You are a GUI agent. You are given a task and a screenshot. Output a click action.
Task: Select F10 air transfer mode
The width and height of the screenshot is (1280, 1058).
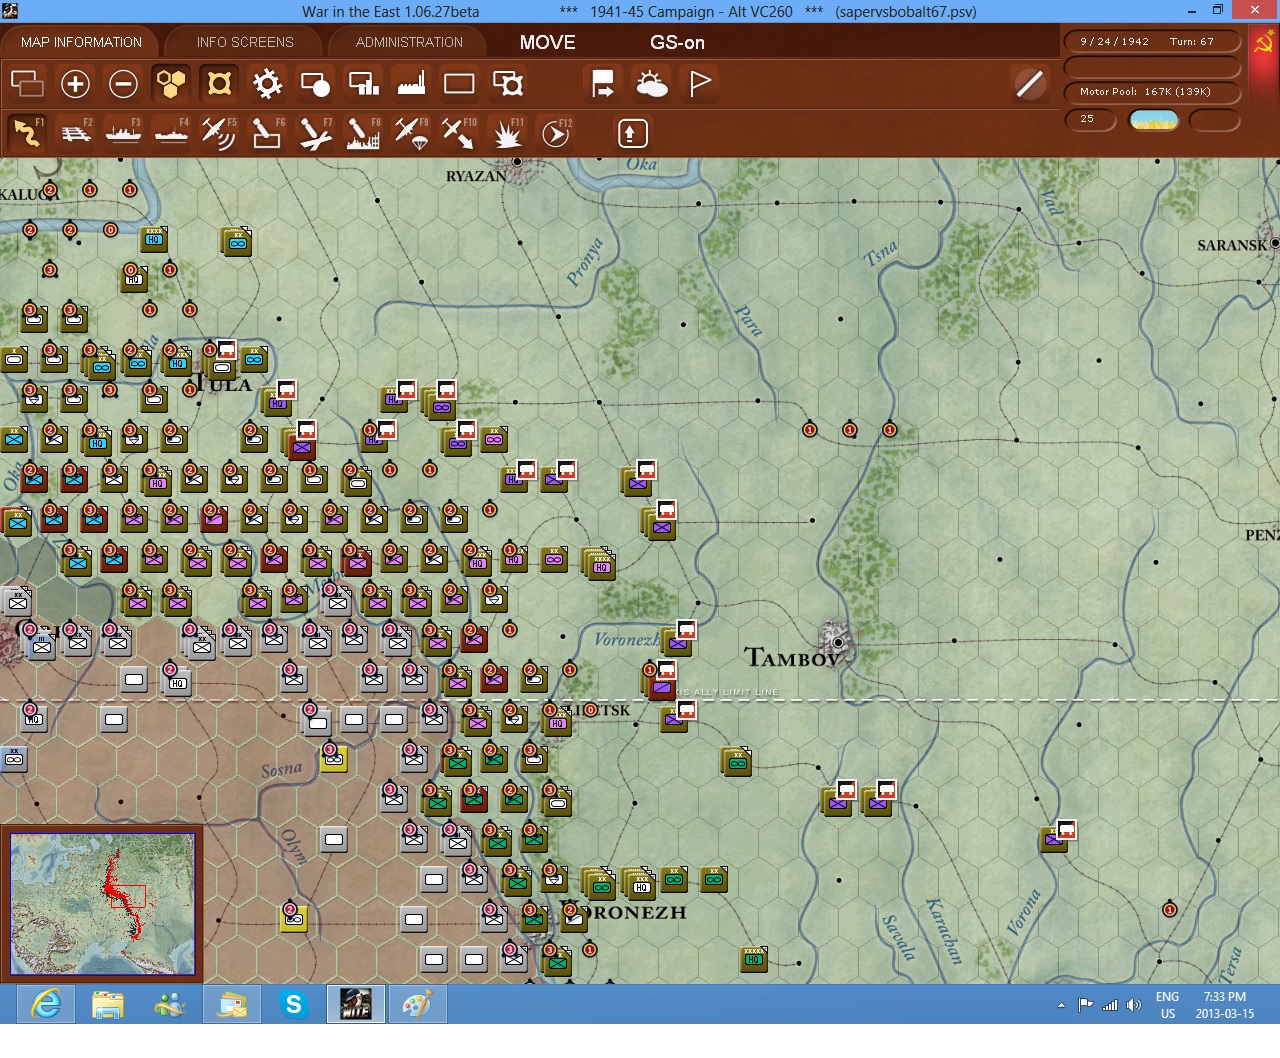pos(459,133)
